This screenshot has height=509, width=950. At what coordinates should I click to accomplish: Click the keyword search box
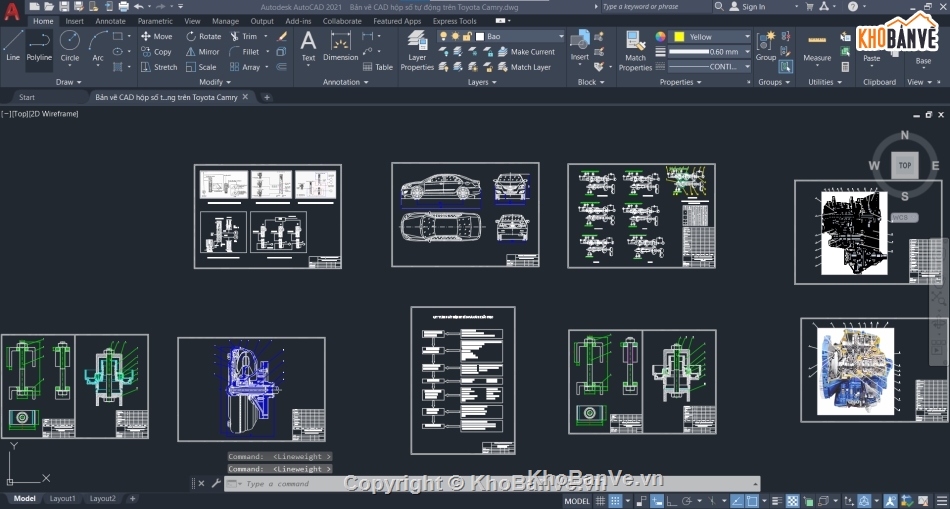click(656, 7)
